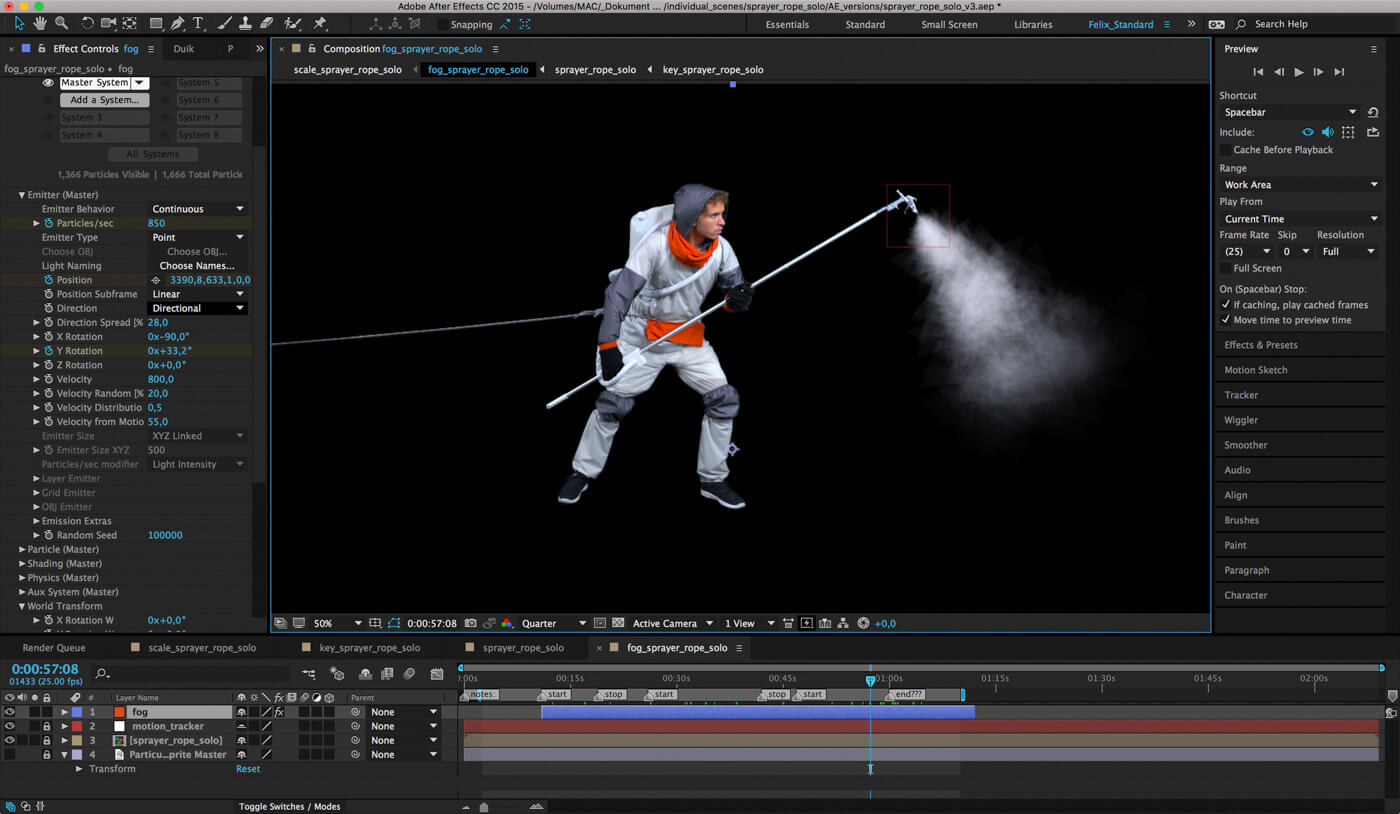Switch to the Render Queue tab
The image size is (1400, 814).
54,648
